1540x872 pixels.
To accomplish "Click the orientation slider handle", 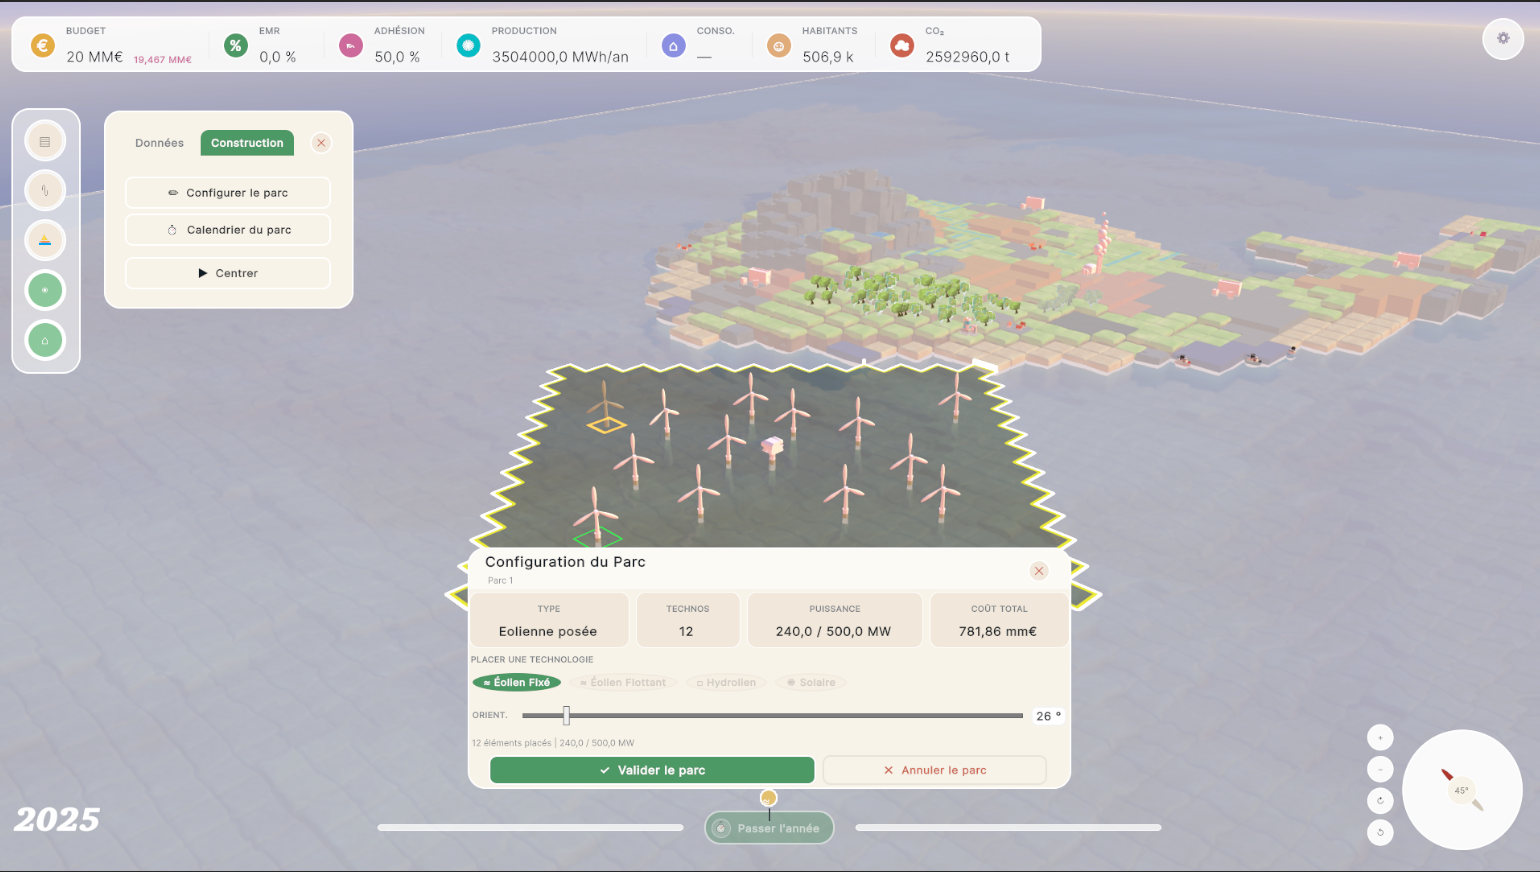I will click(566, 716).
